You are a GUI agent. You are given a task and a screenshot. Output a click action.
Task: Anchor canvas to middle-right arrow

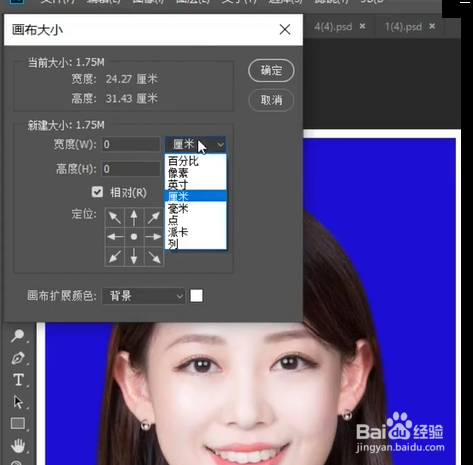click(154, 237)
